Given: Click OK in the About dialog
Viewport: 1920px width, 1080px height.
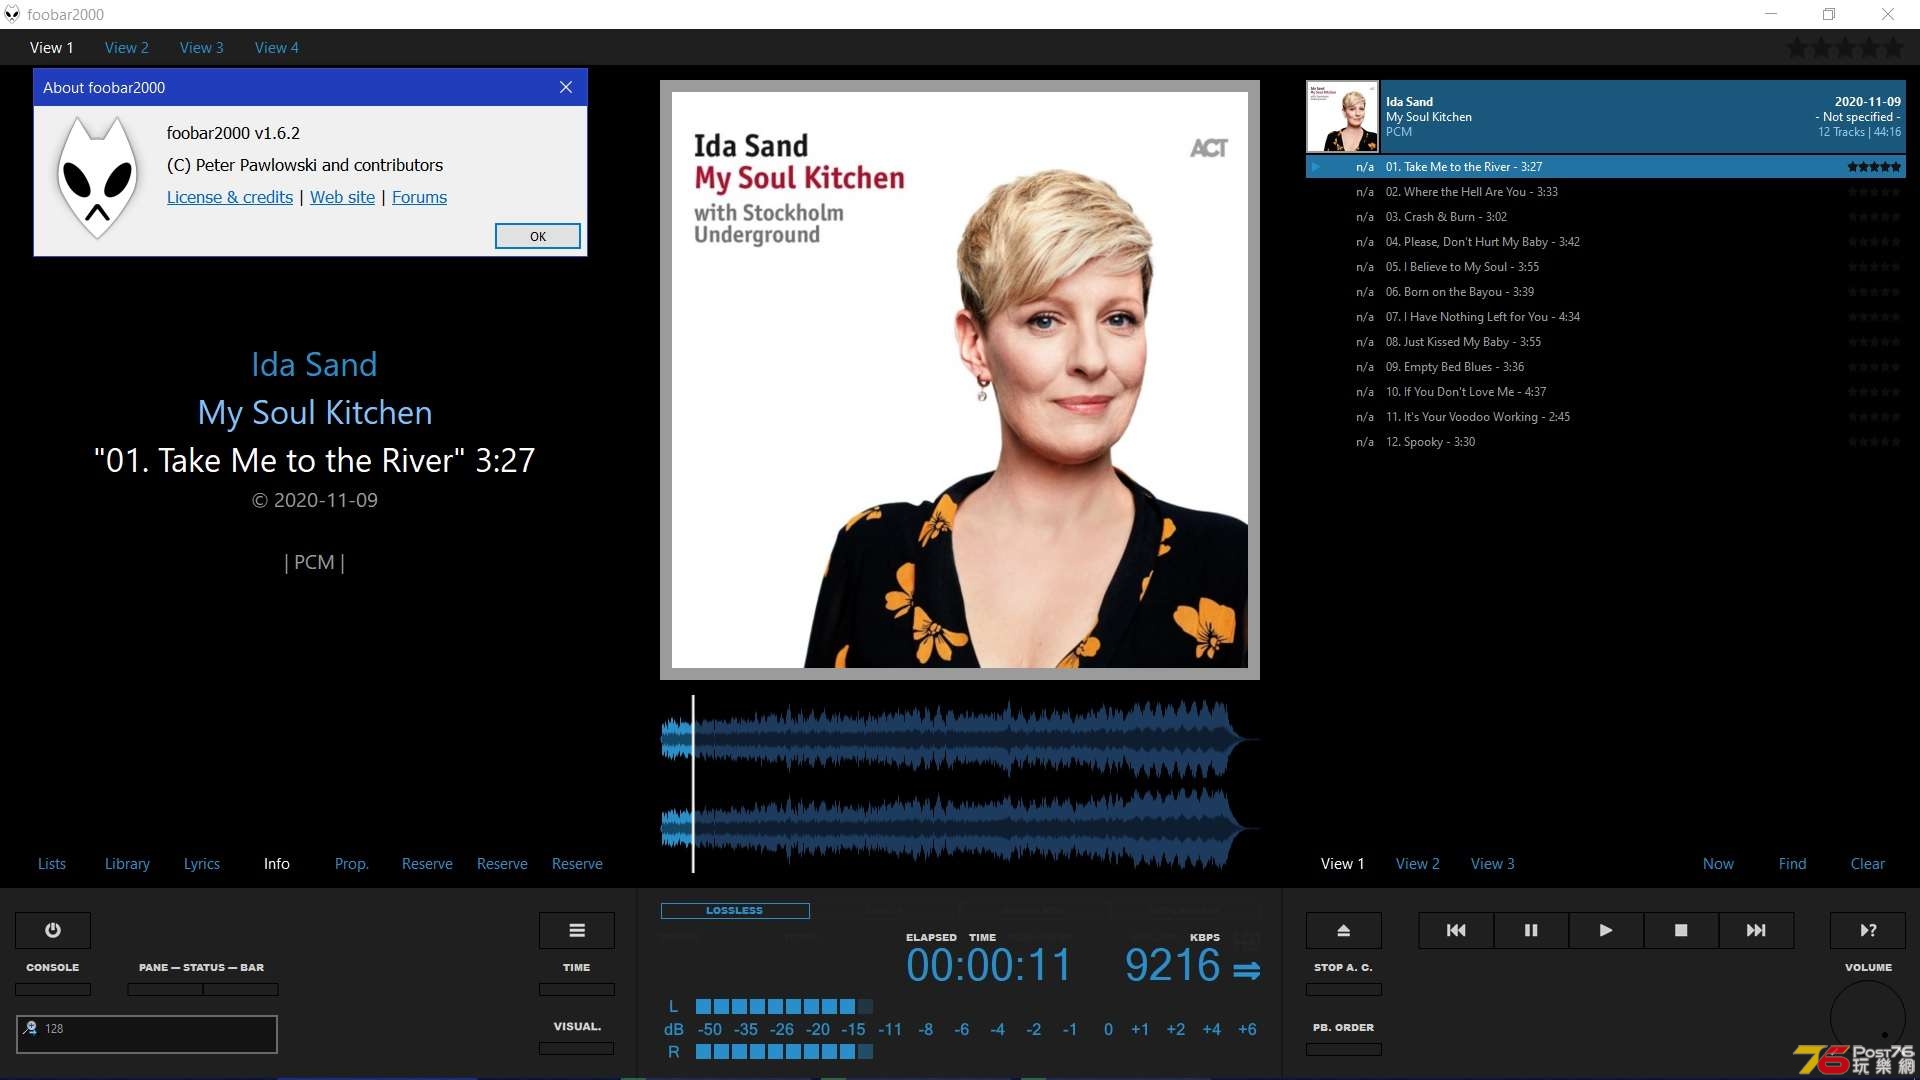Looking at the screenshot, I should (x=538, y=236).
